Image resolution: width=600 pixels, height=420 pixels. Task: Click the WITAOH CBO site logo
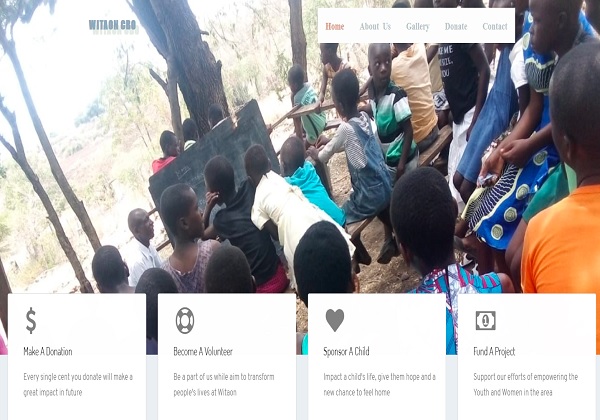point(112,25)
